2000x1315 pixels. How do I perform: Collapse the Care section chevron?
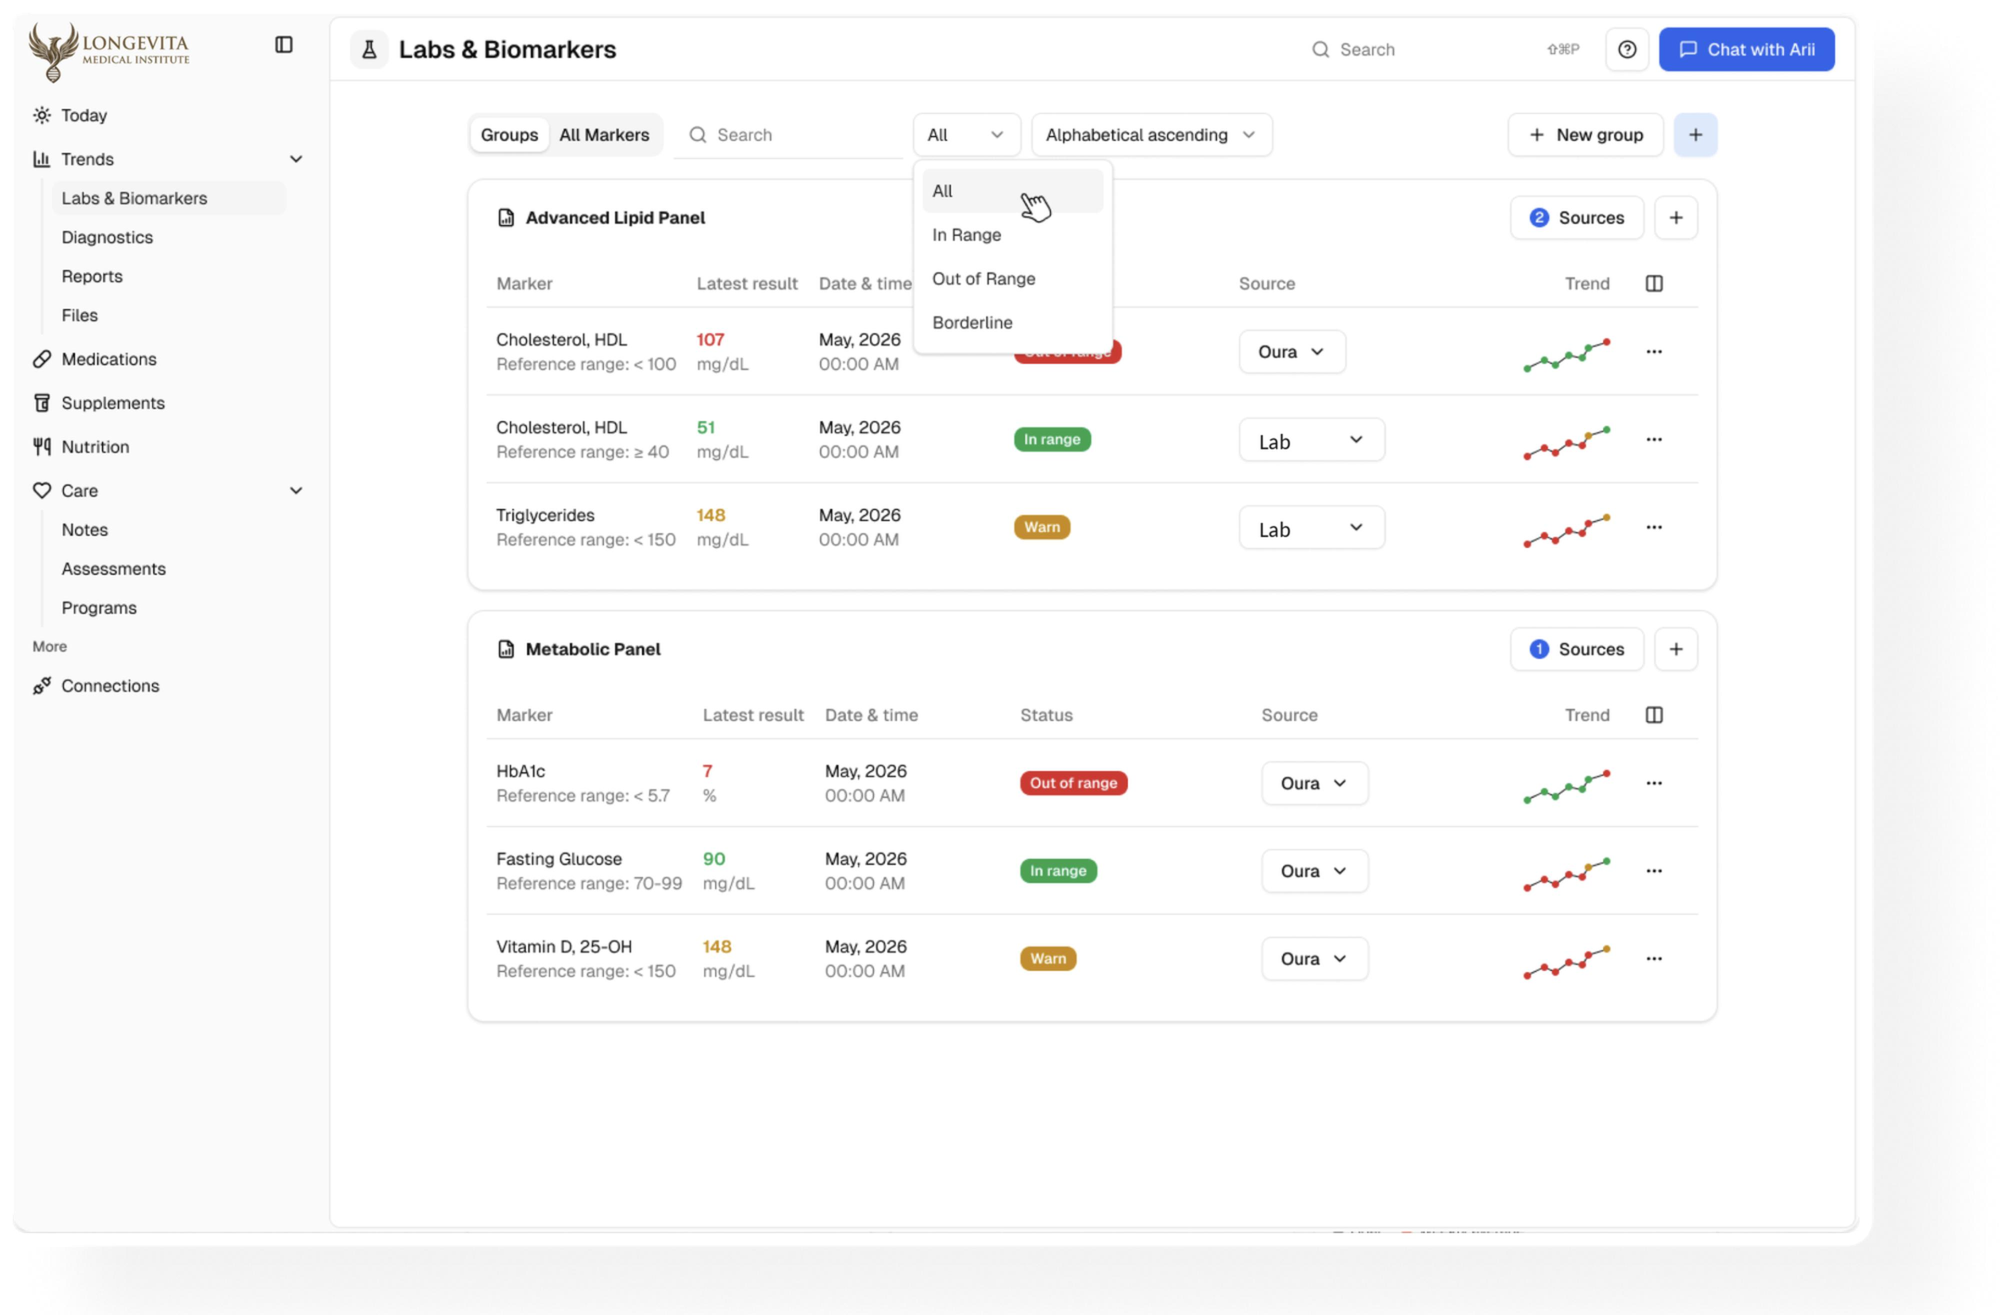(x=296, y=491)
